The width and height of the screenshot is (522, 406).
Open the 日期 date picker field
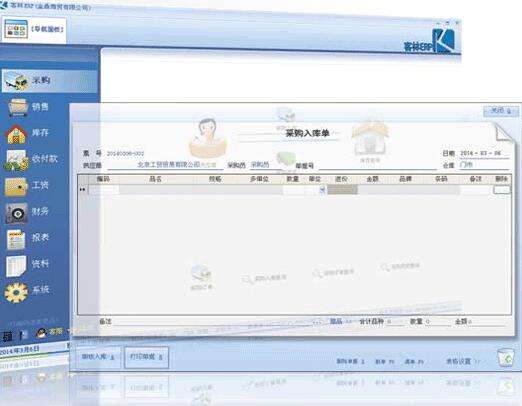tap(484, 153)
